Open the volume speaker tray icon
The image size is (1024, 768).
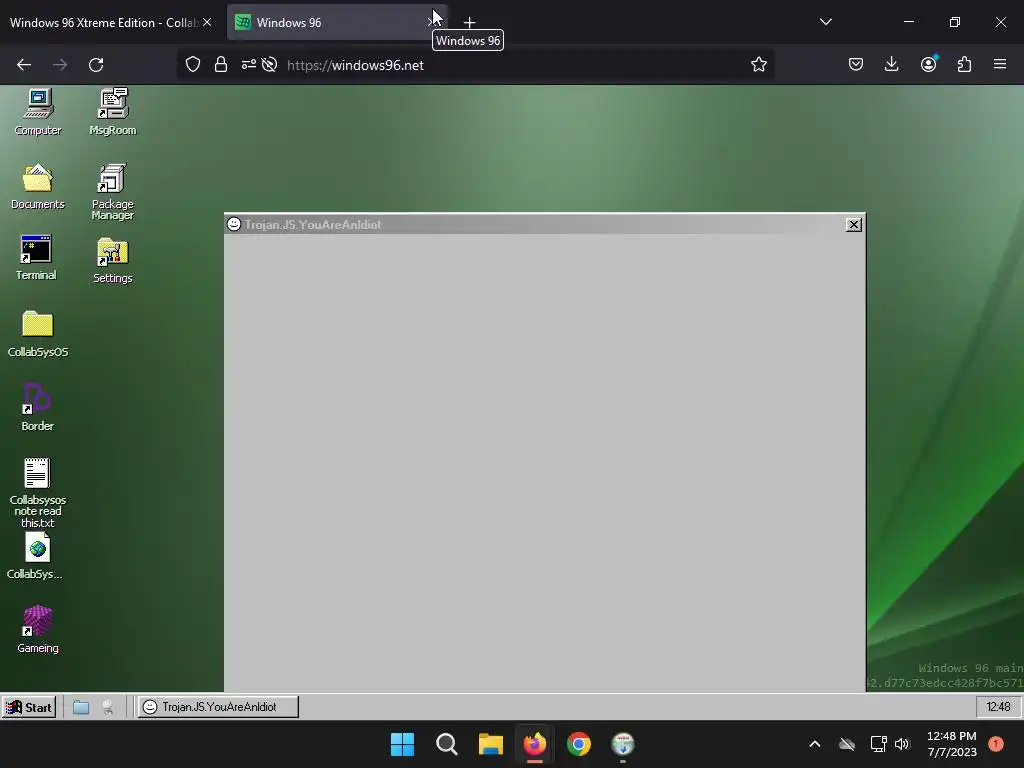902,744
